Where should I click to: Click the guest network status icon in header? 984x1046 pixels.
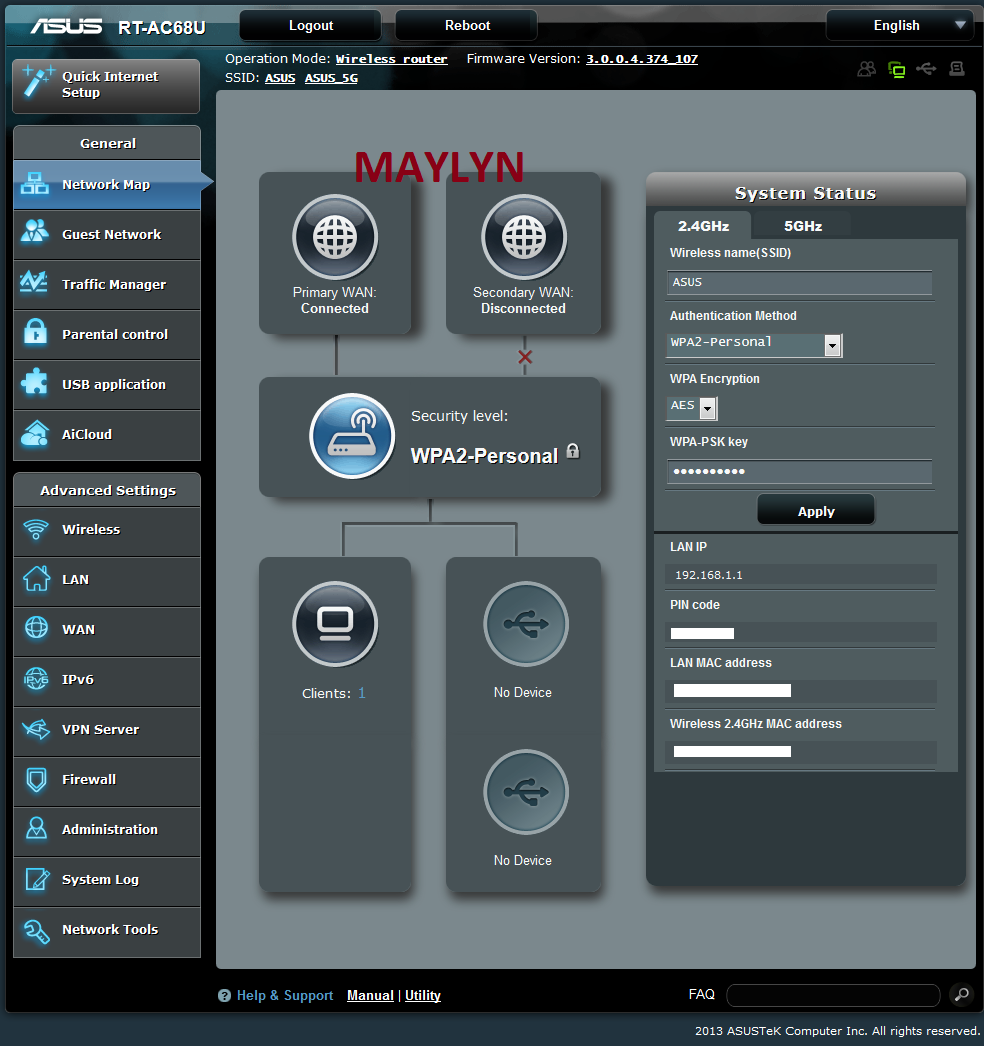point(866,69)
